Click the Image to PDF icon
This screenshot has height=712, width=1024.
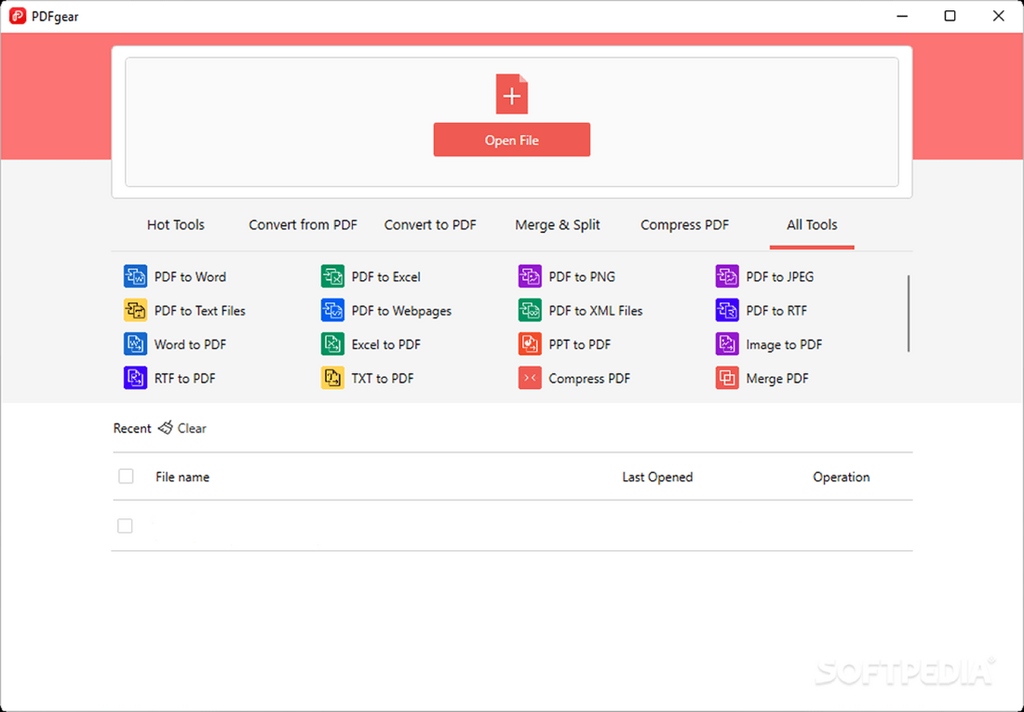coord(727,344)
